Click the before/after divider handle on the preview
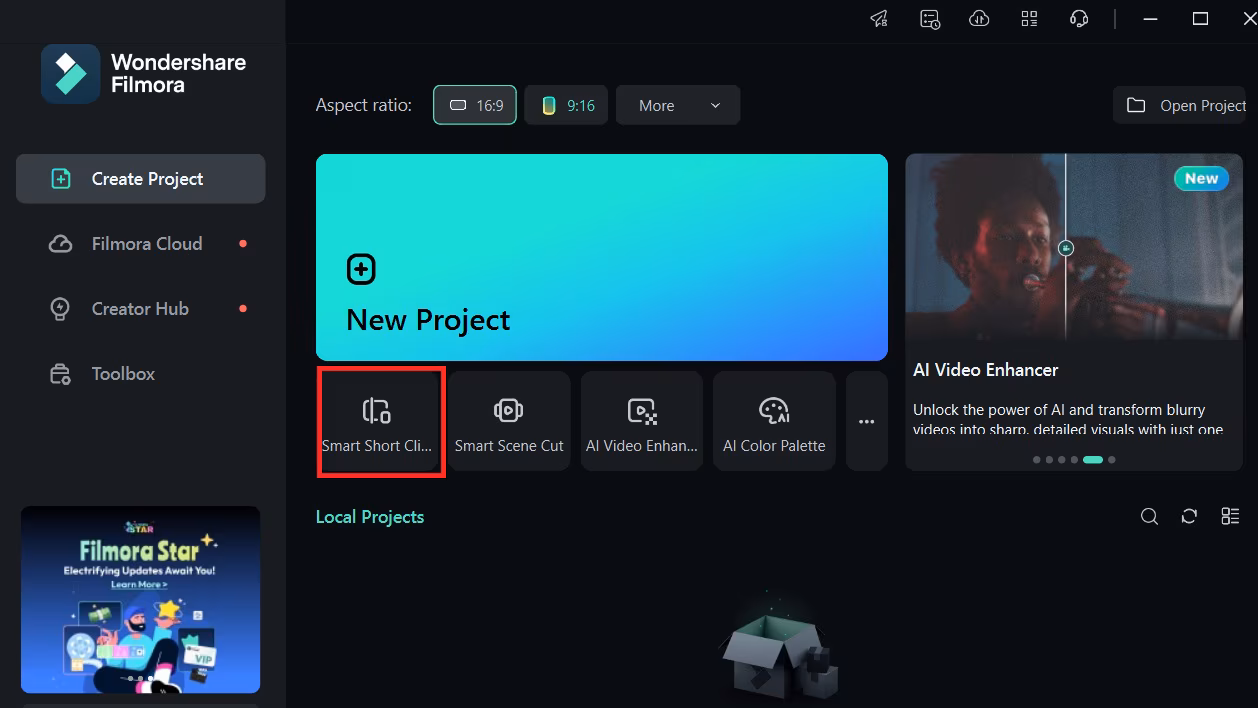 pyautogui.click(x=1066, y=248)
